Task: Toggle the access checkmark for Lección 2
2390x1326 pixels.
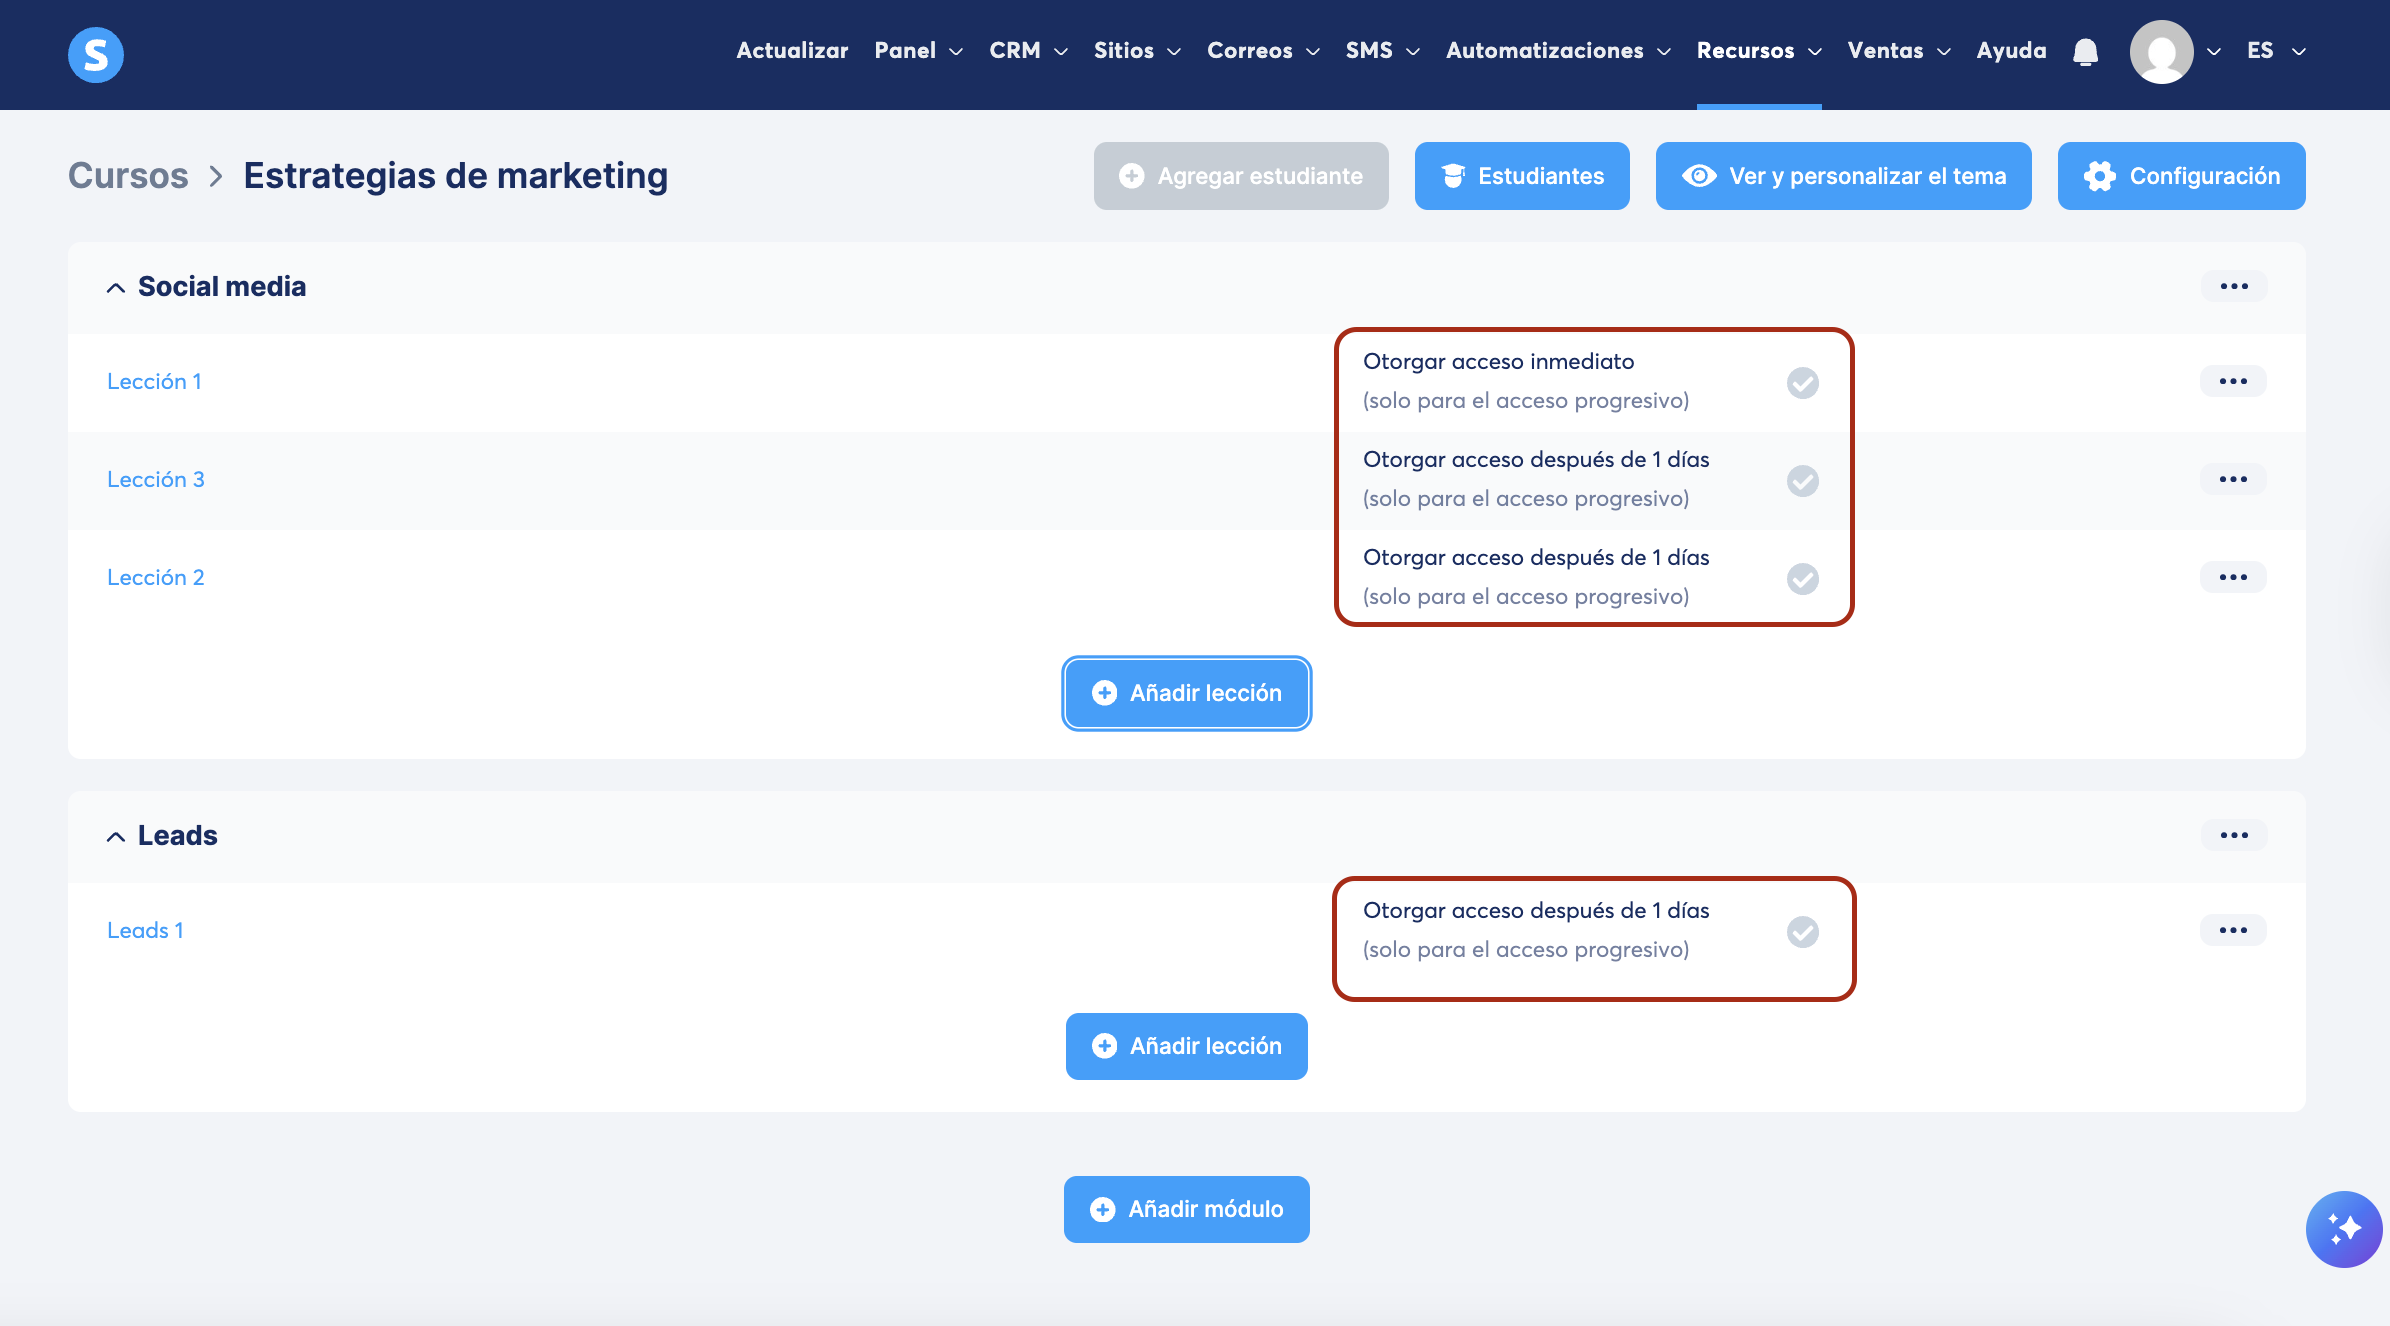Action: (x=1802, y=578)
